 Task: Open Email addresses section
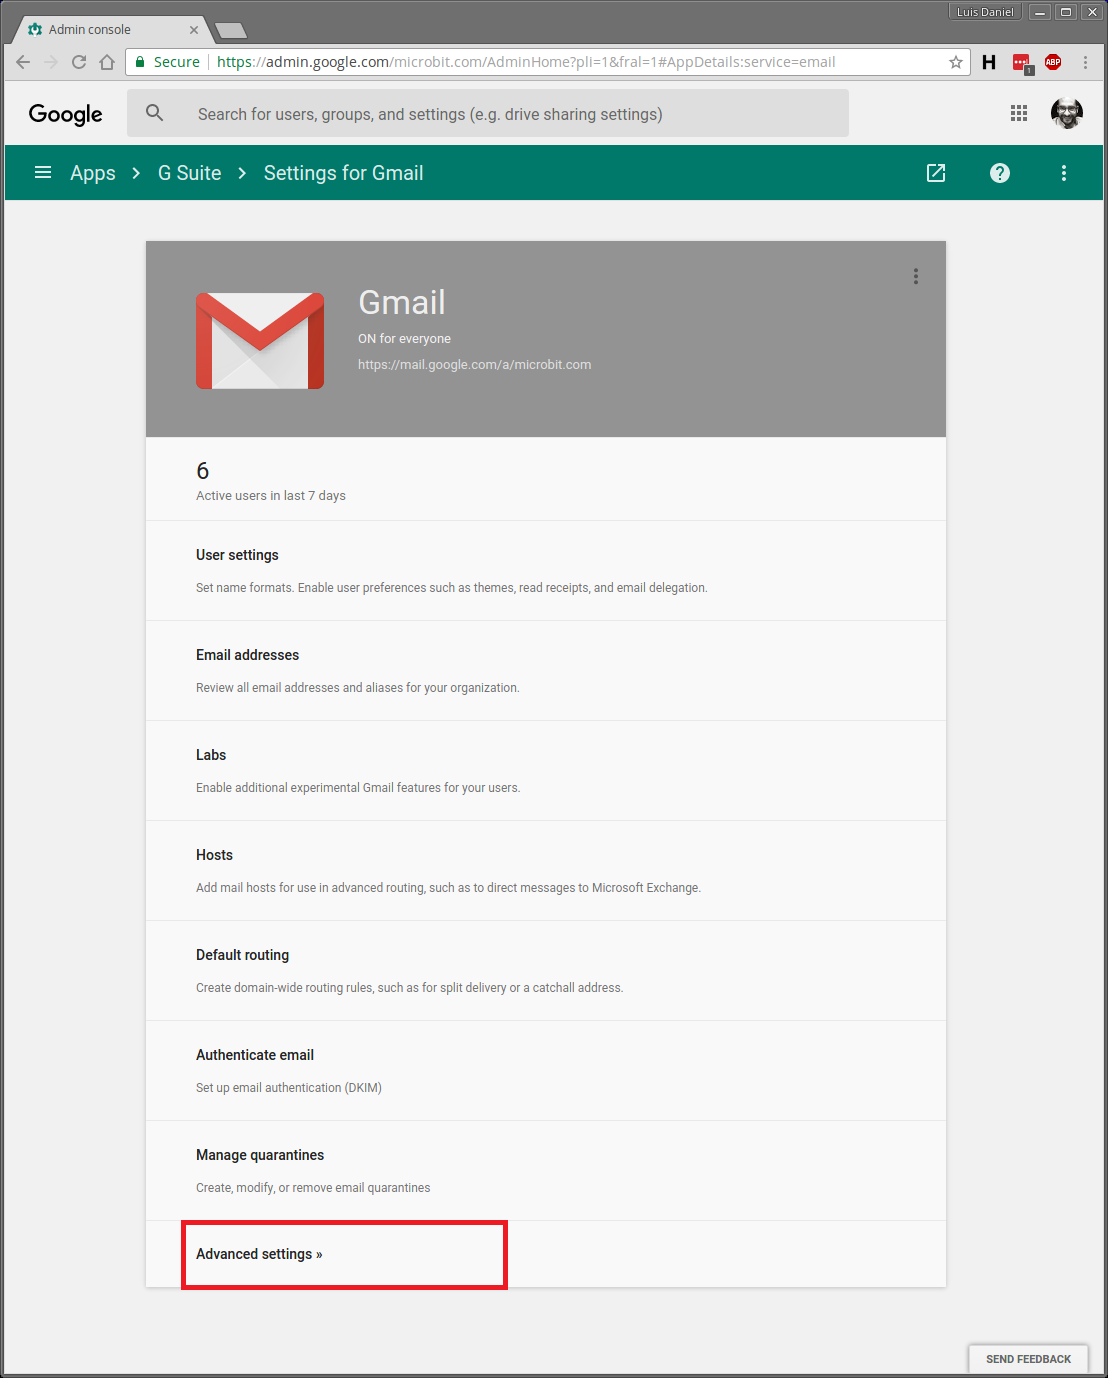point(546,671)
